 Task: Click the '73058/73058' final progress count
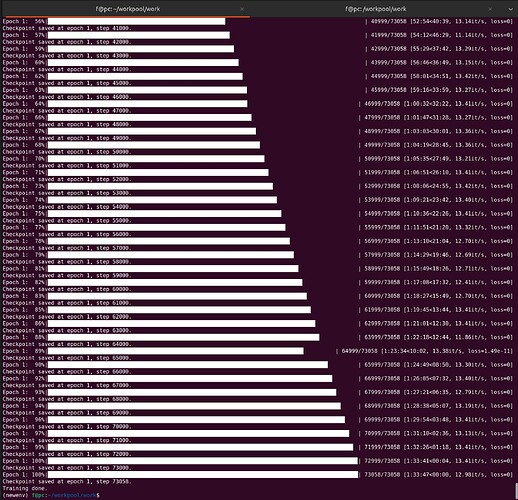tap(382, 475)
